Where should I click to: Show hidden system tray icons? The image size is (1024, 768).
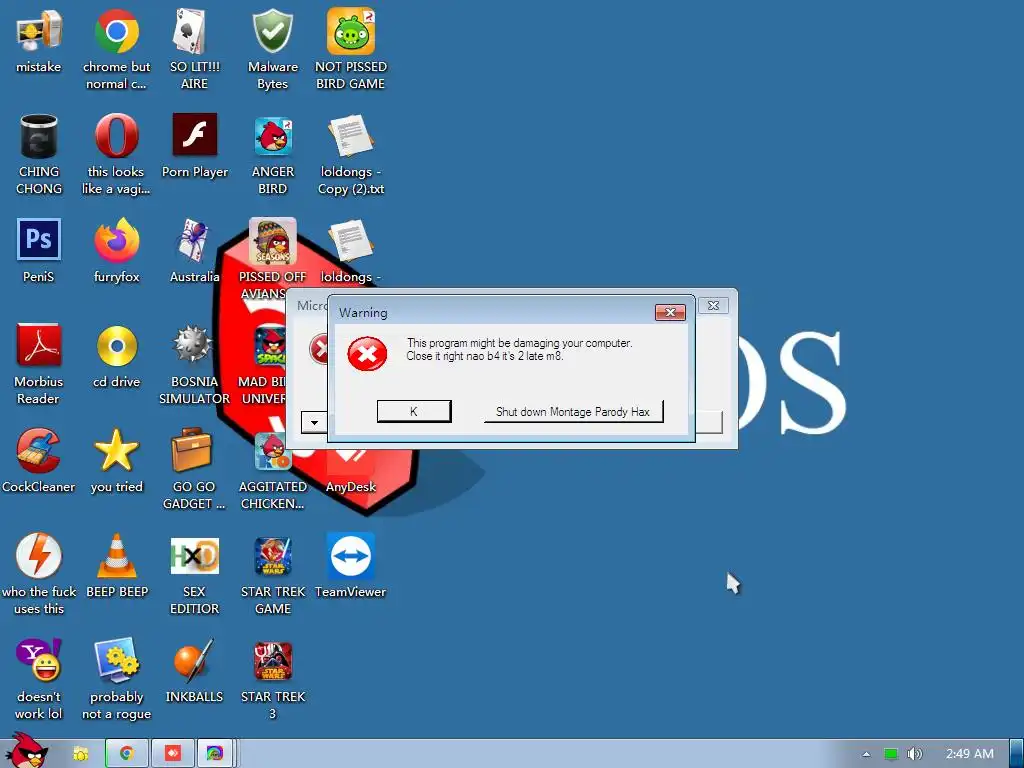pos(866,754)
